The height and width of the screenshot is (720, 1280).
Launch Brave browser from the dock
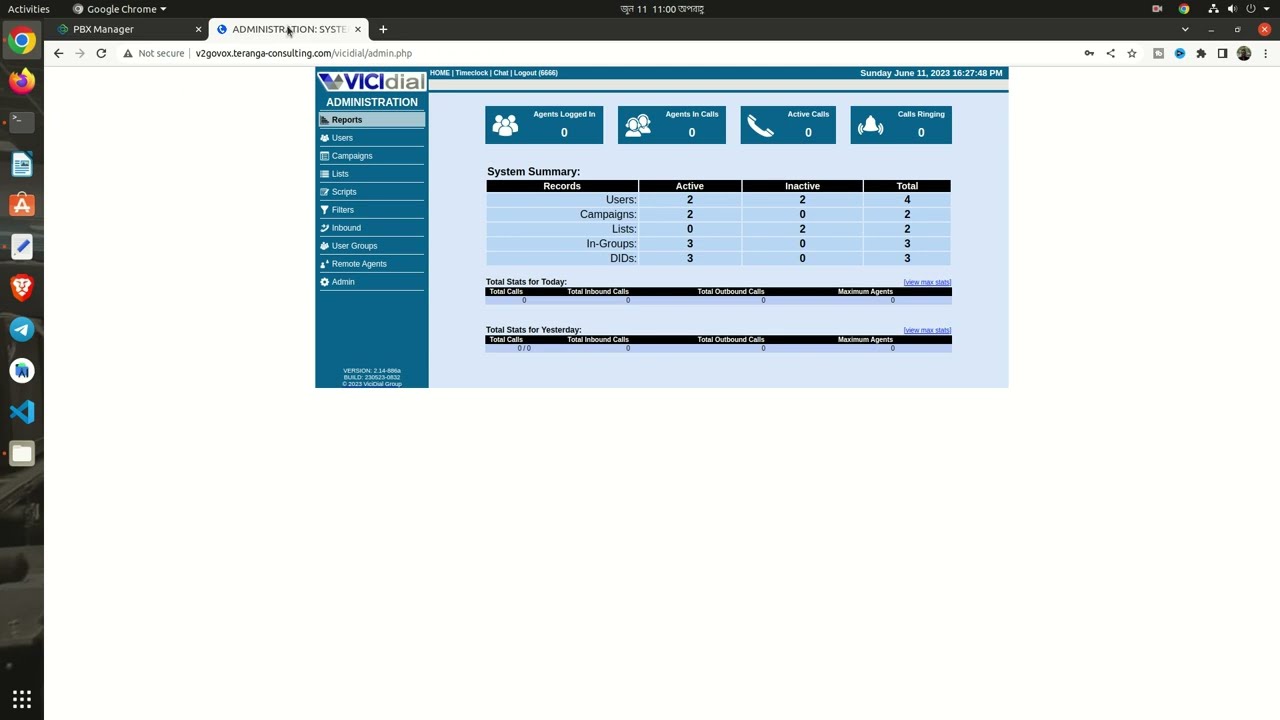pyautogui.click(x=22, y=288)
